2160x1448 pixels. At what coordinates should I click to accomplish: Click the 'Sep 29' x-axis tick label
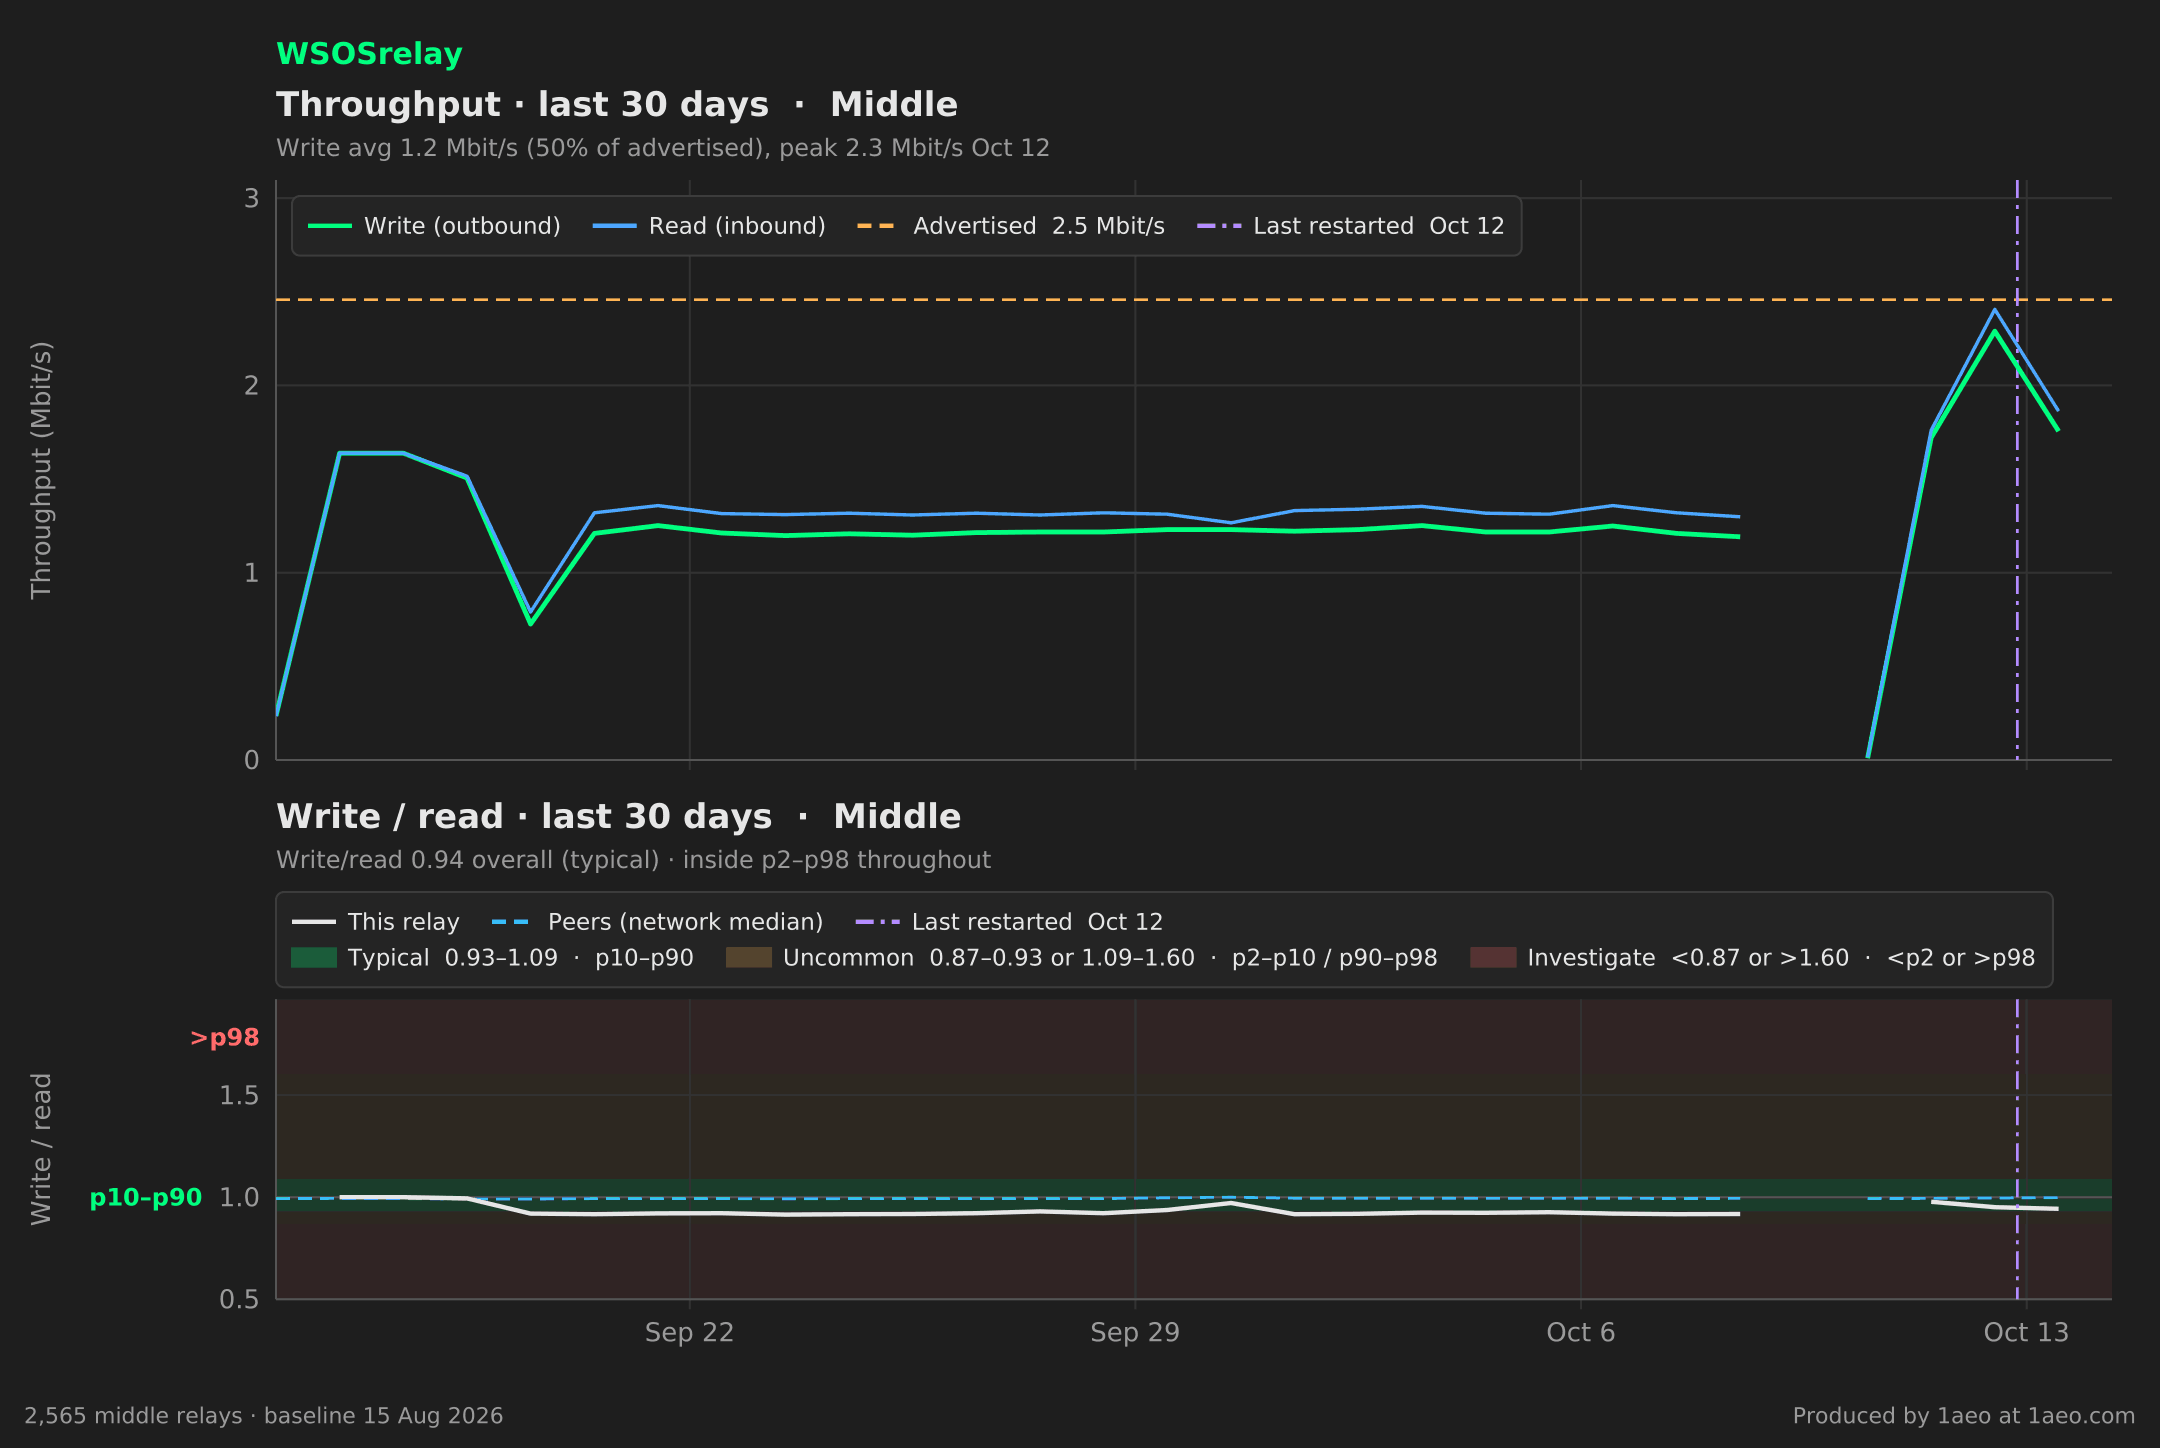click(1135, 1333)
